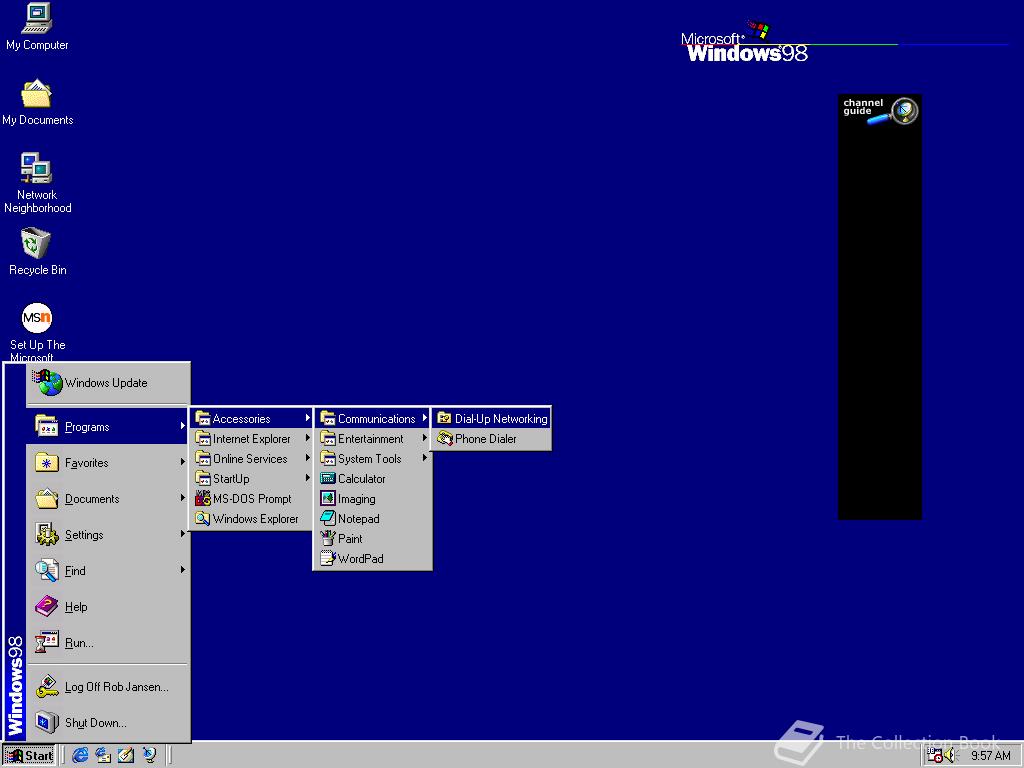
Task: Select the Network Neighborhood desktop icon
Action: click(37, 183)
